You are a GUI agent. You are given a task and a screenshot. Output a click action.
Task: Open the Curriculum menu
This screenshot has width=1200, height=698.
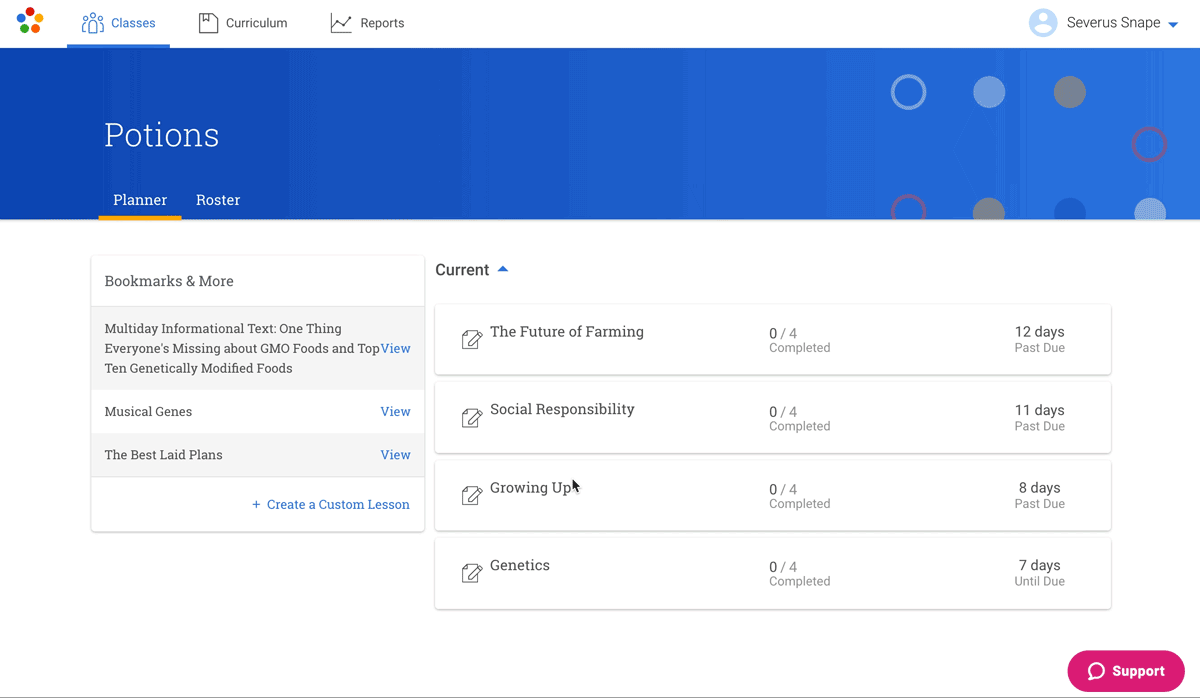243,23
